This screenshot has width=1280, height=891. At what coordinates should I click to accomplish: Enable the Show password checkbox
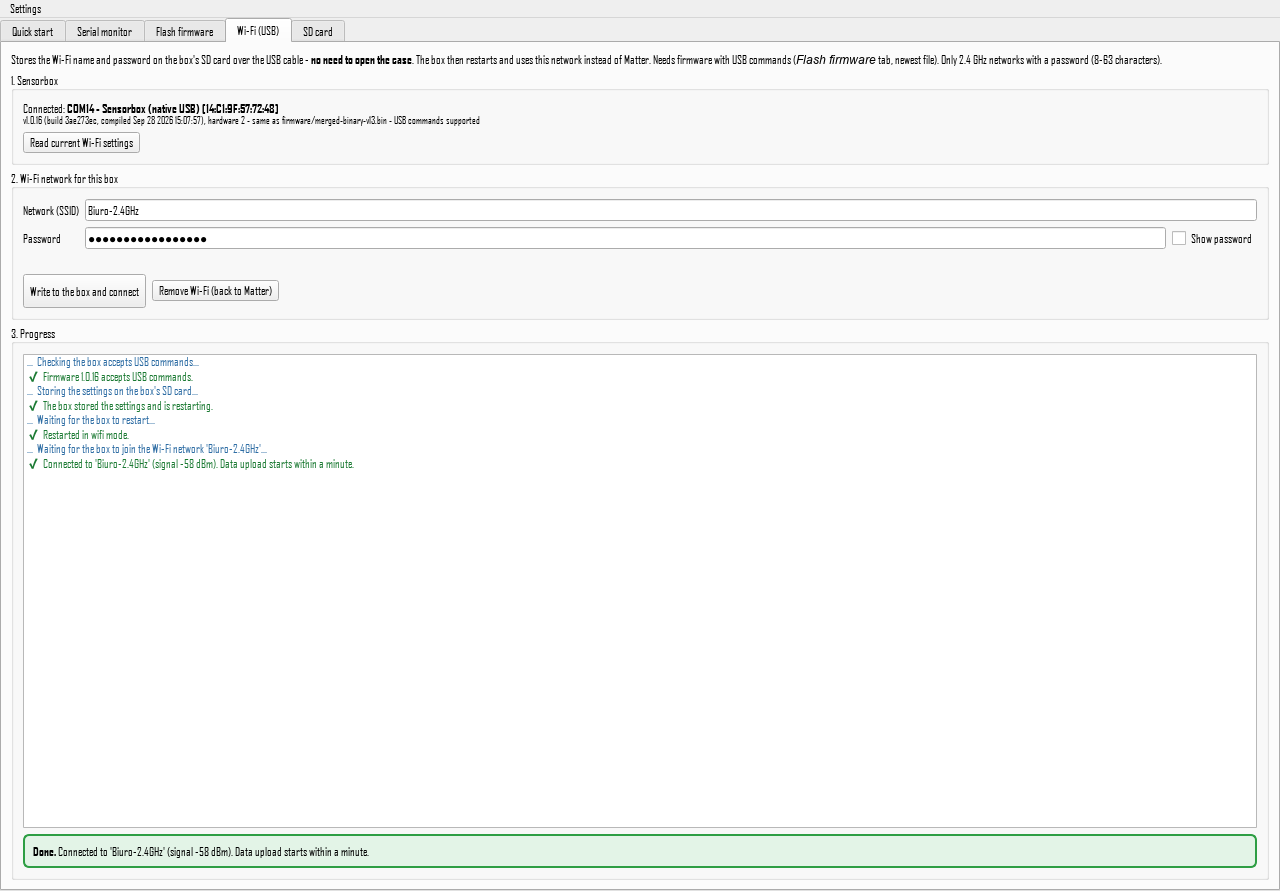click(x=1179, y=238)
